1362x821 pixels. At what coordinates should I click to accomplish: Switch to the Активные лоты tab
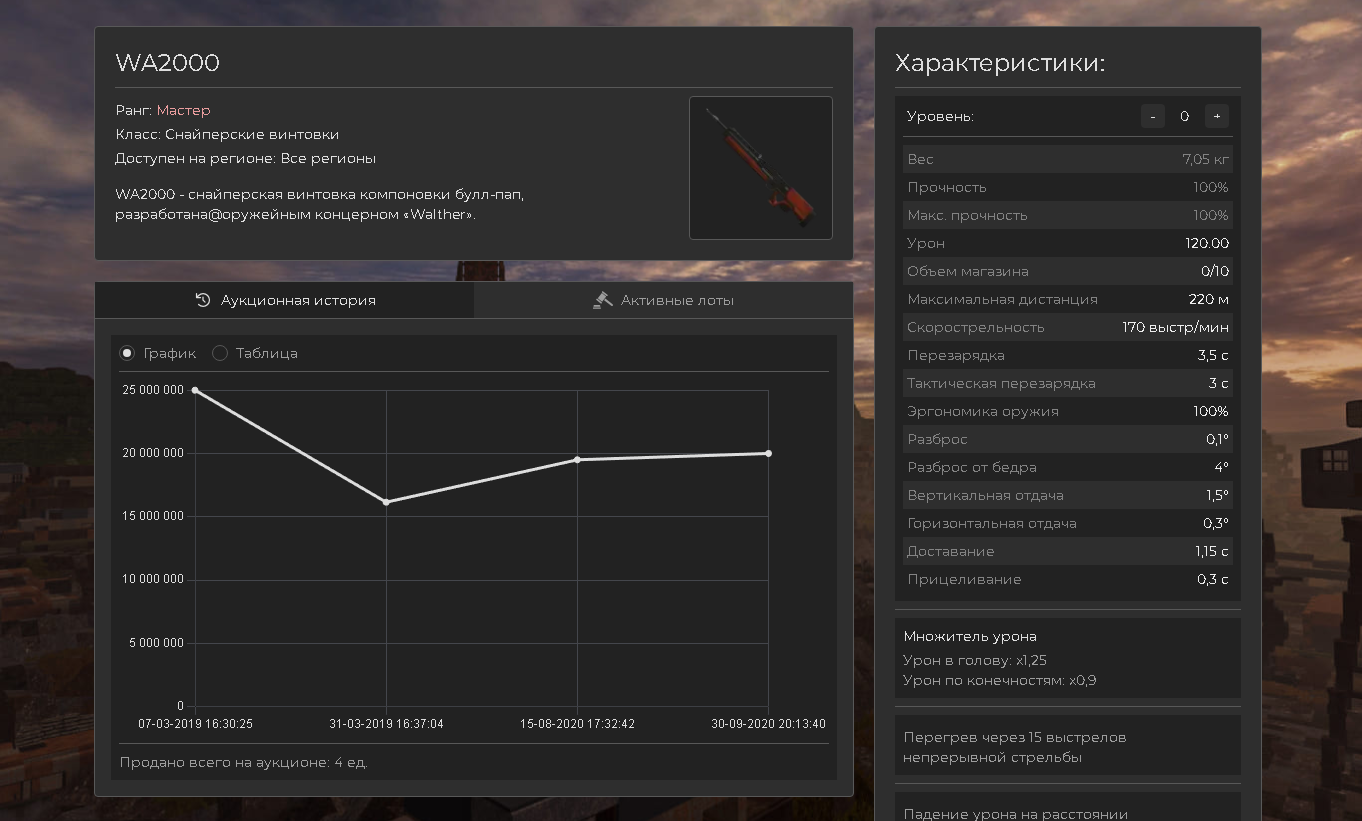663,300
